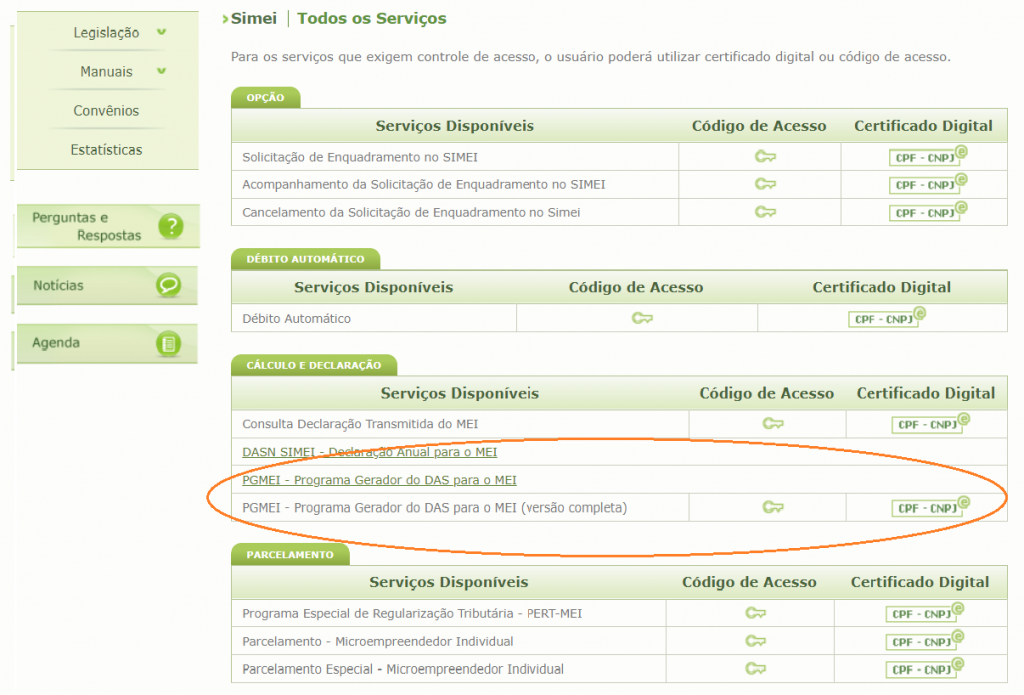Open the Notícias sidebar button
Screen dimensions: 1024x695
pyautogui.click(x=108, y=285)
